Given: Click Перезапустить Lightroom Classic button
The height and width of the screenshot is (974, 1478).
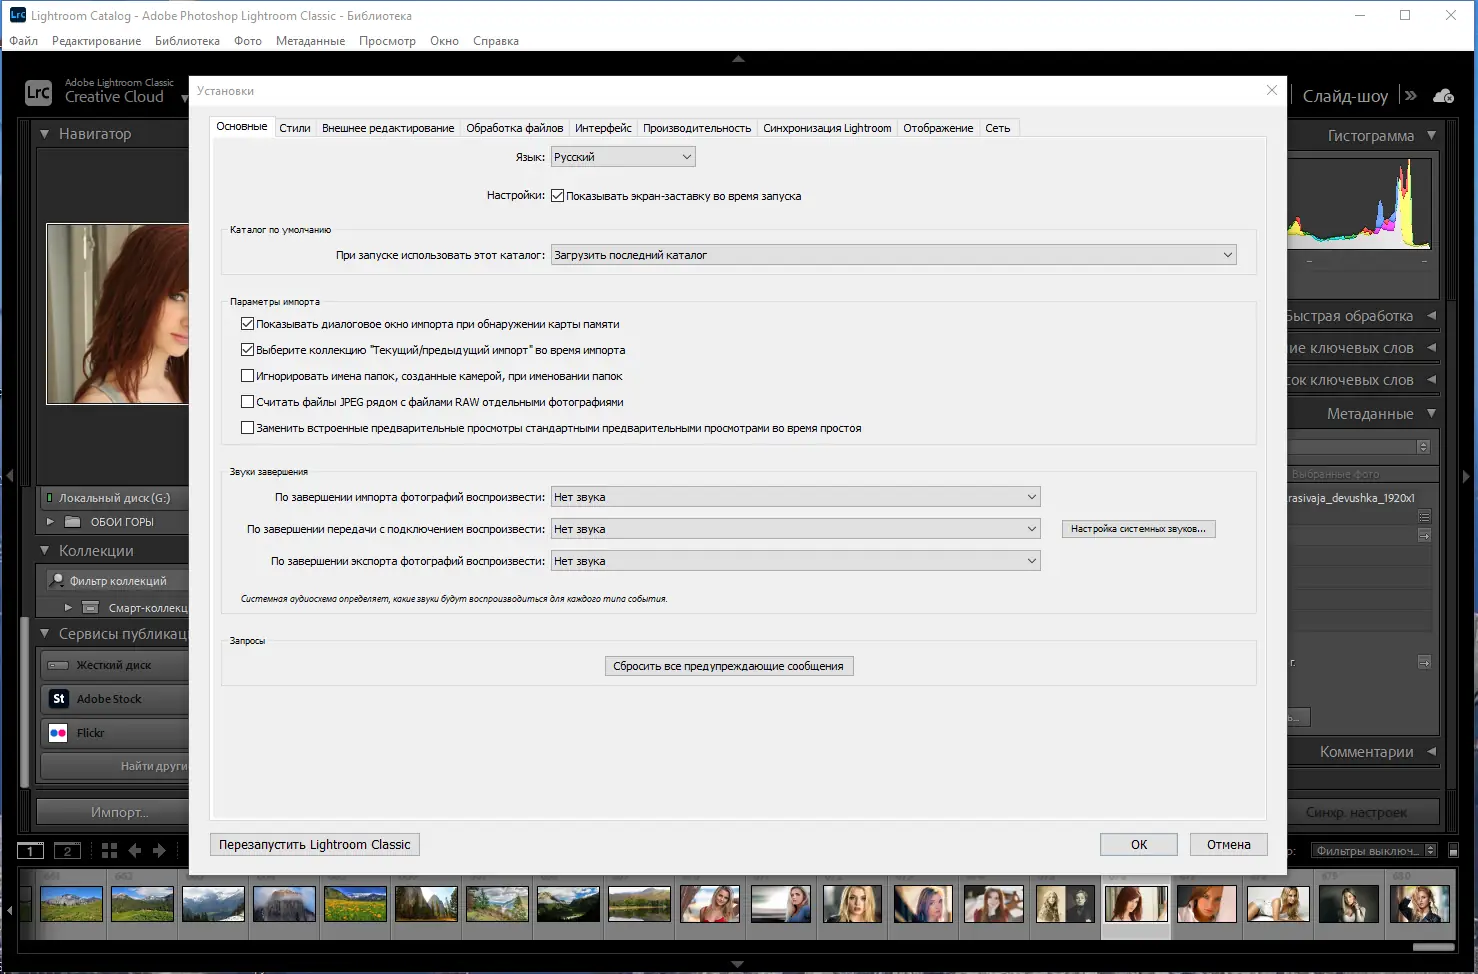Looking at the screenshot, I should click(315, 845).
